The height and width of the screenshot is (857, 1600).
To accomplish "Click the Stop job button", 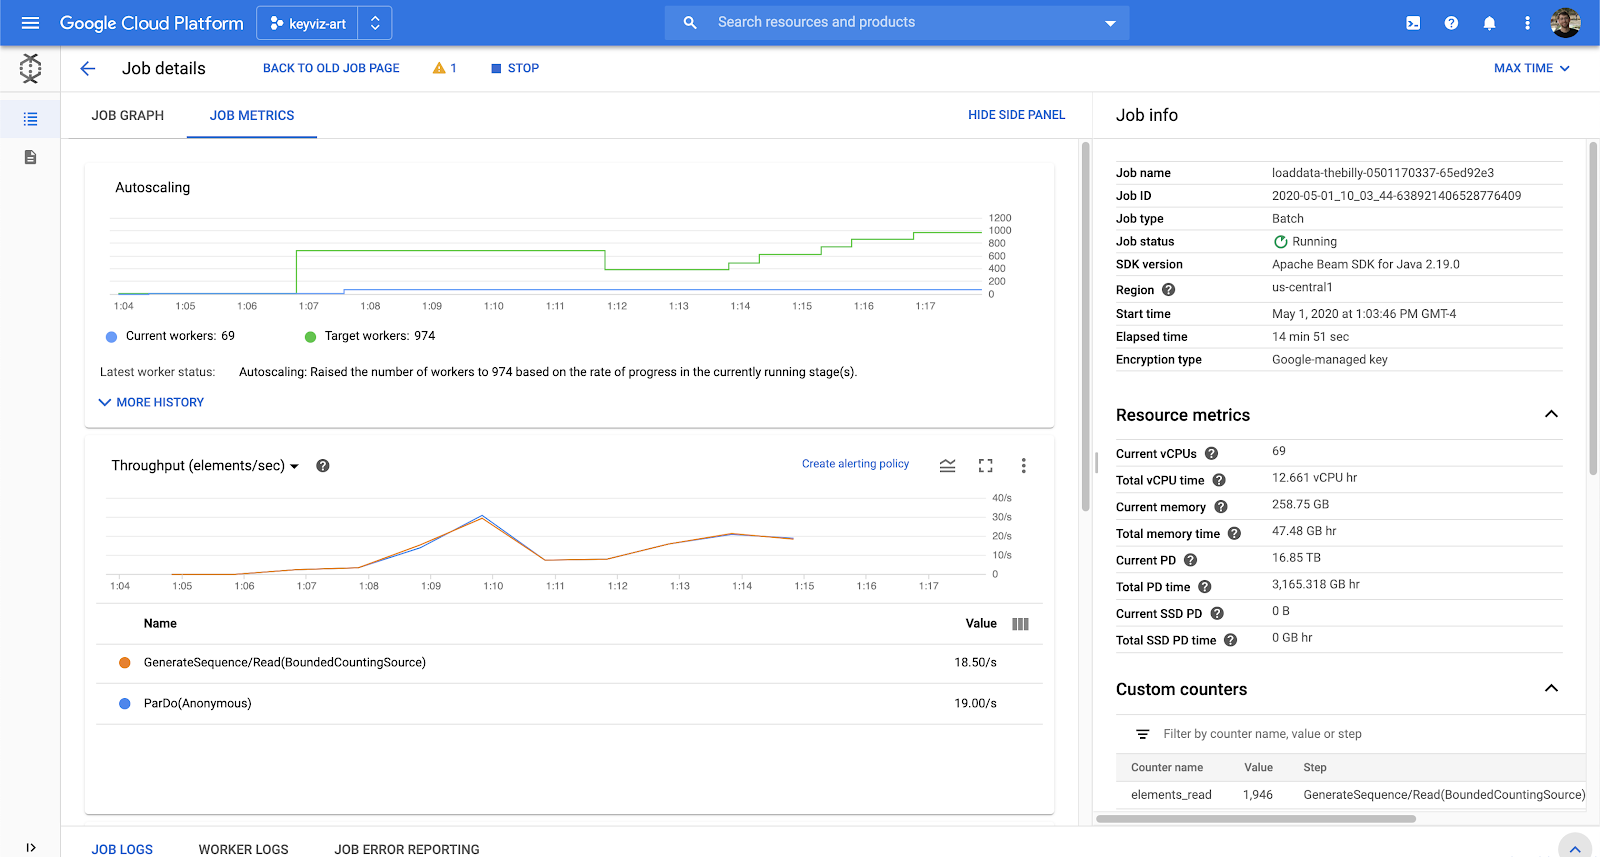I will point(515,68).
